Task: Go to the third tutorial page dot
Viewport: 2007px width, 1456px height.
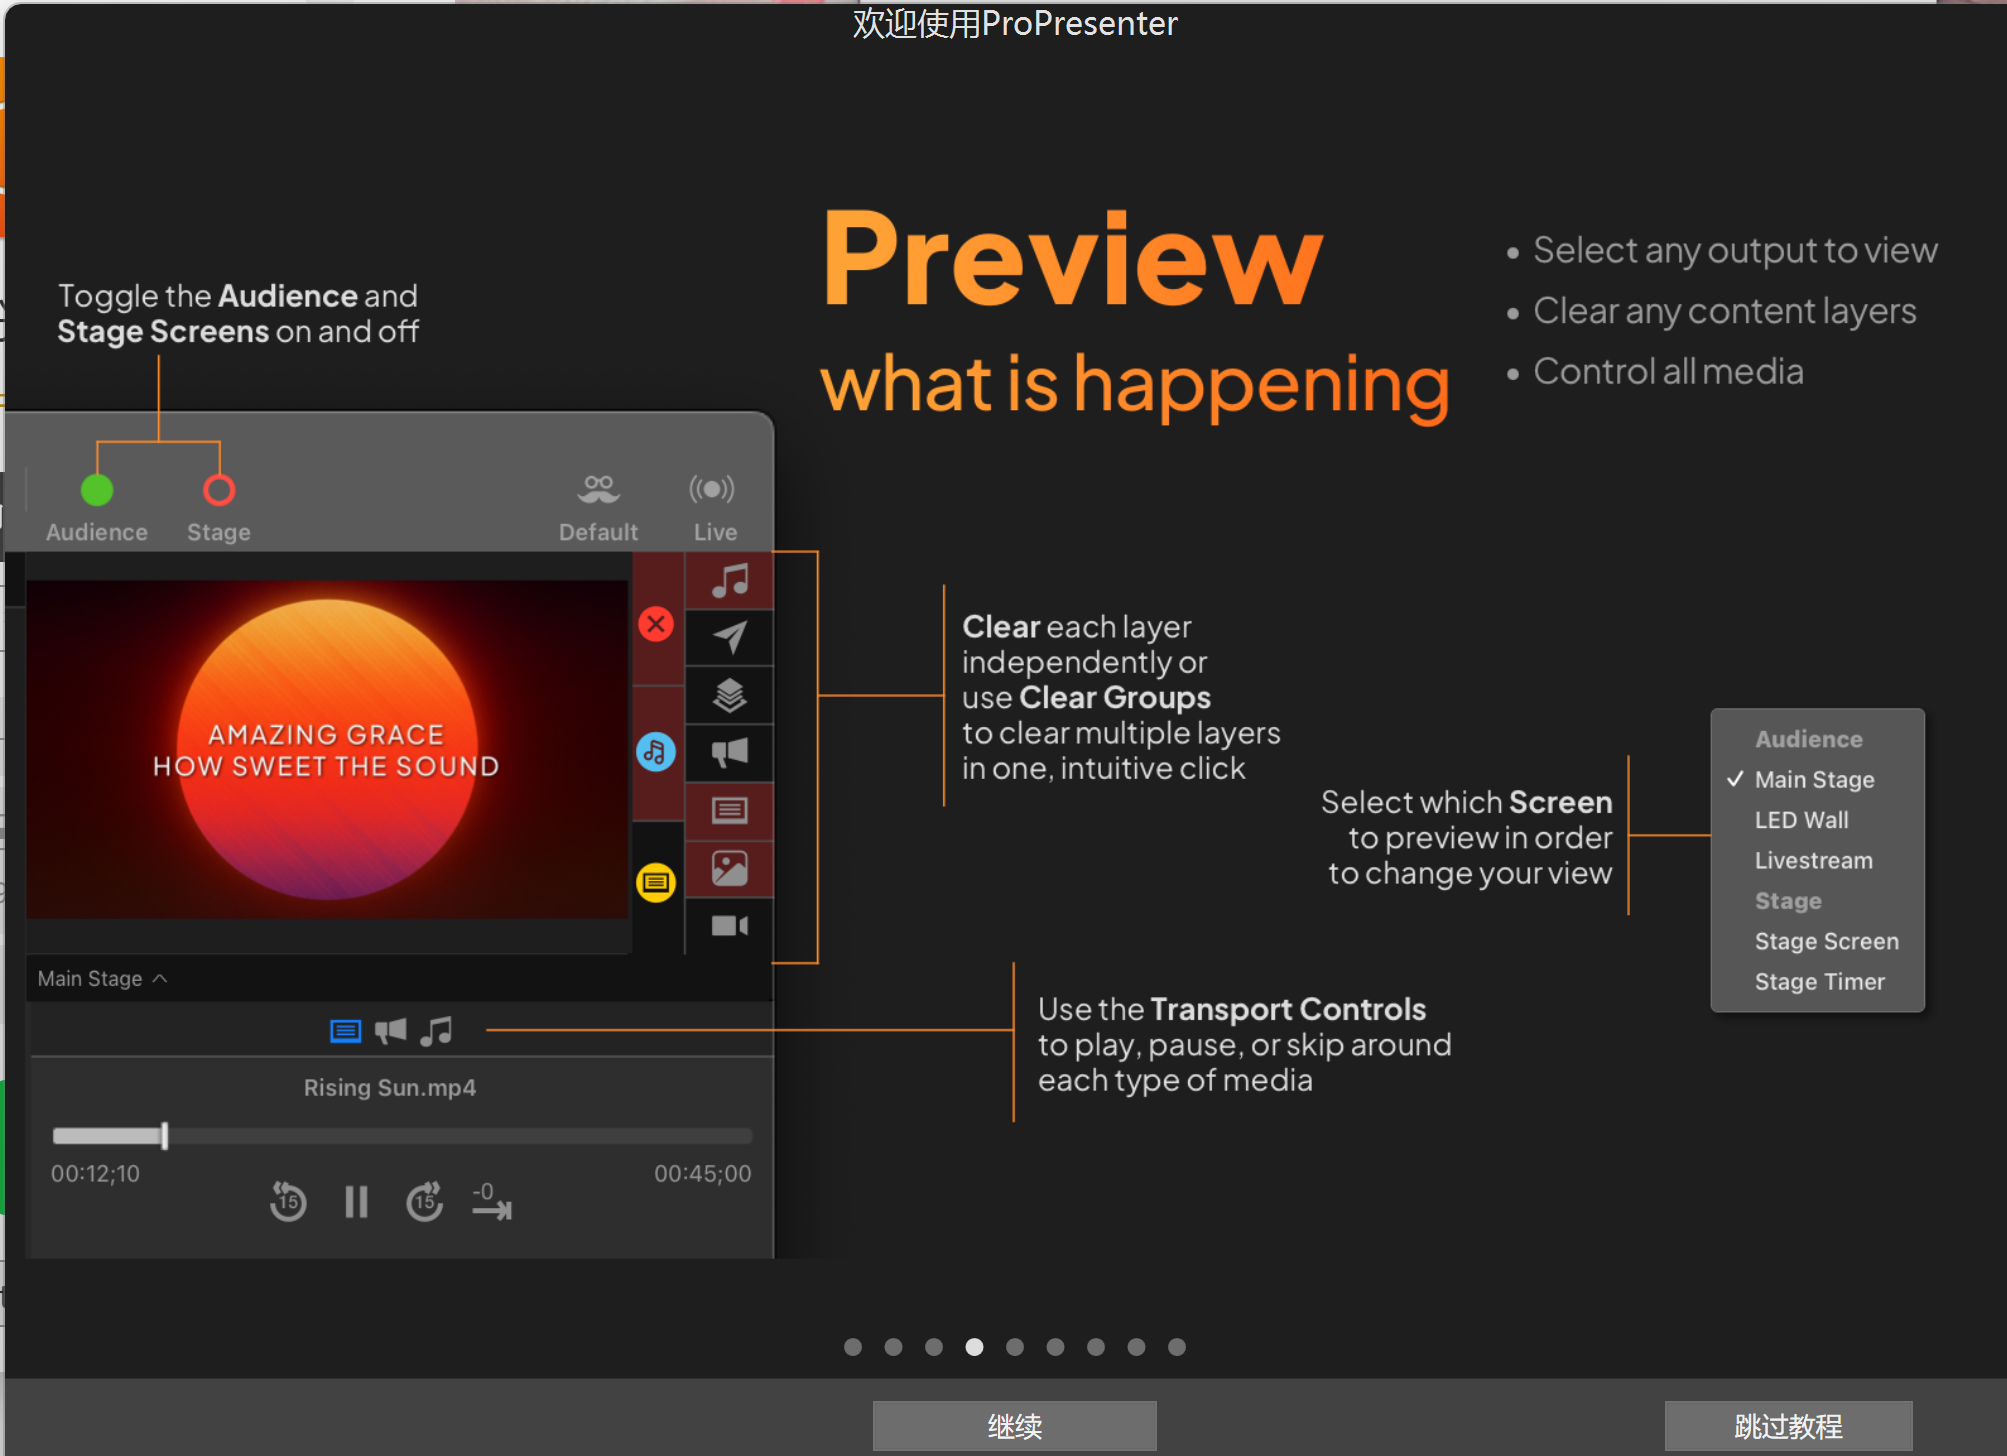Action: (934, 1347)
